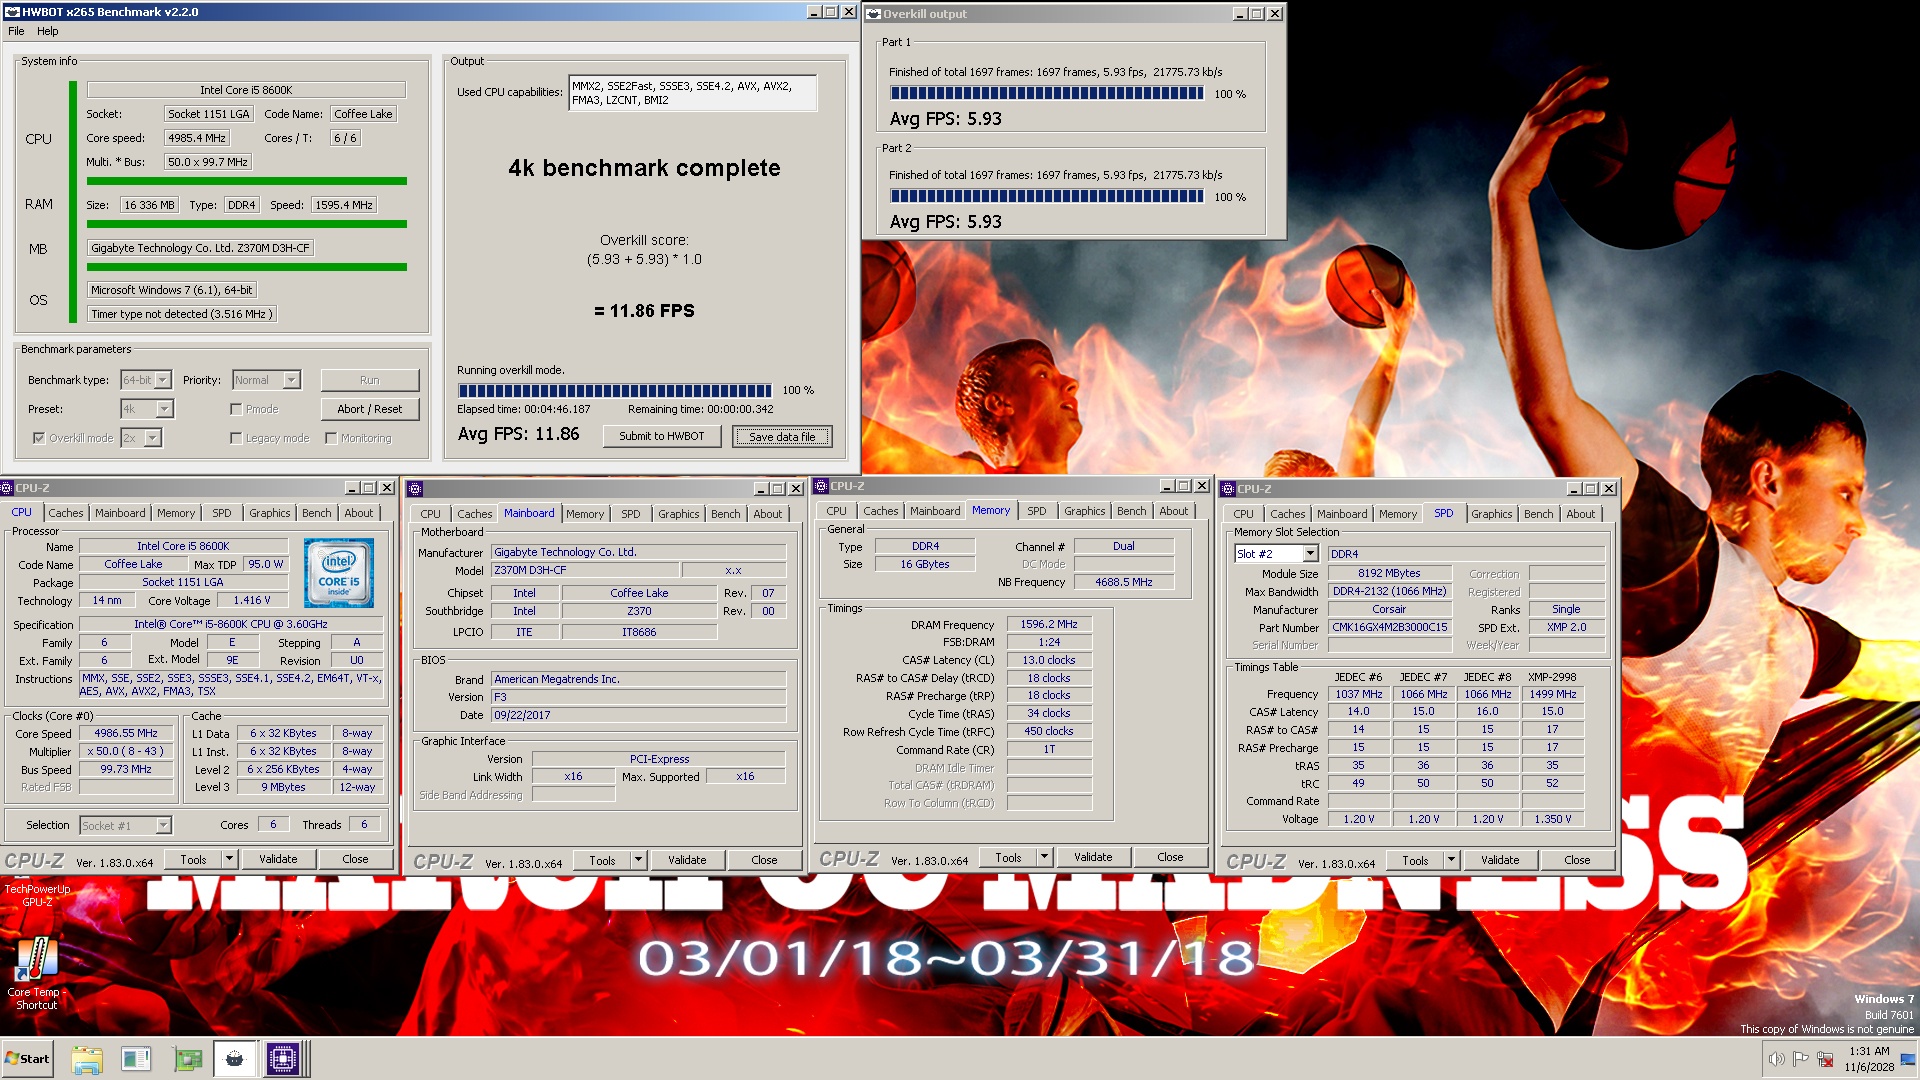
Task: Click Submit to HWBOT button
Action: point(662,436)
